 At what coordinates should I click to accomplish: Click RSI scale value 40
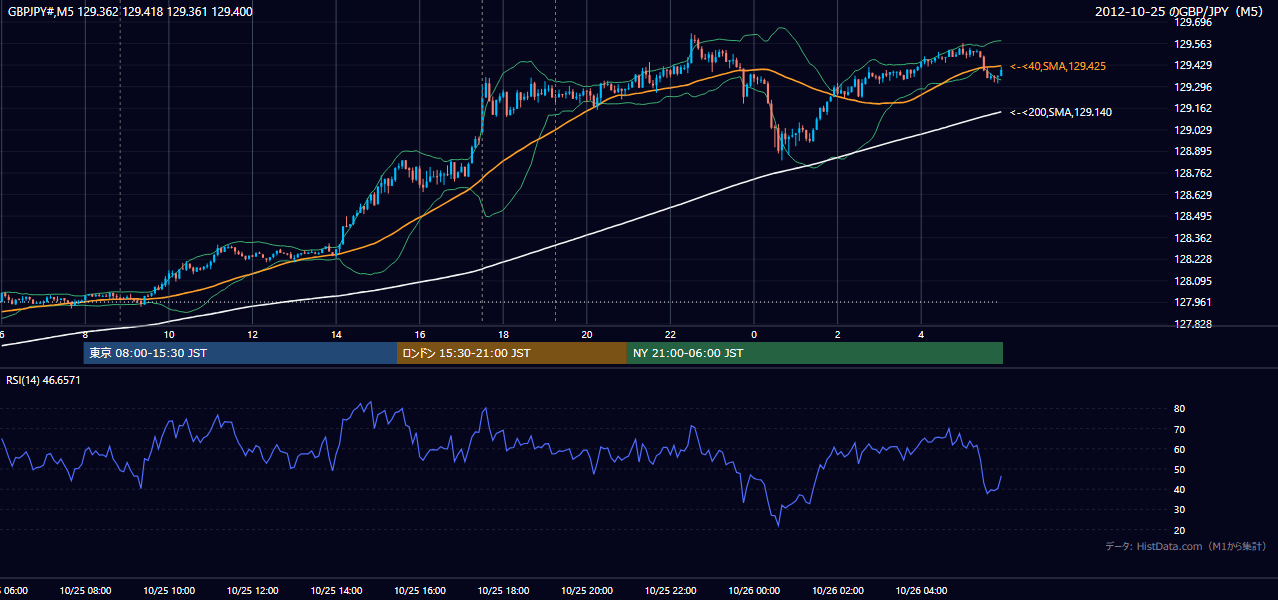(x=1179, y=490)
